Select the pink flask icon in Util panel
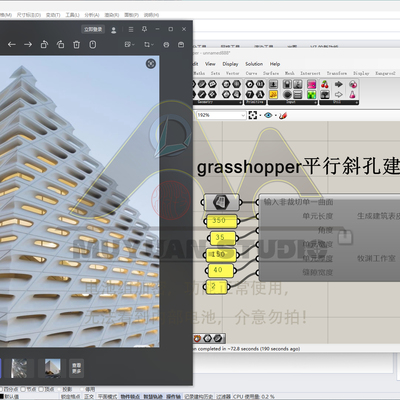The height and width of the screenshot is (400, 400). tap(353, 95)
